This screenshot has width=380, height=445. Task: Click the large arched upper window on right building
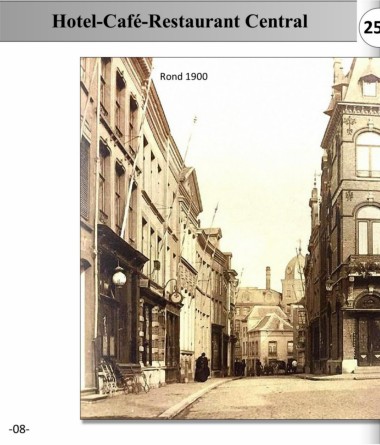368,154
